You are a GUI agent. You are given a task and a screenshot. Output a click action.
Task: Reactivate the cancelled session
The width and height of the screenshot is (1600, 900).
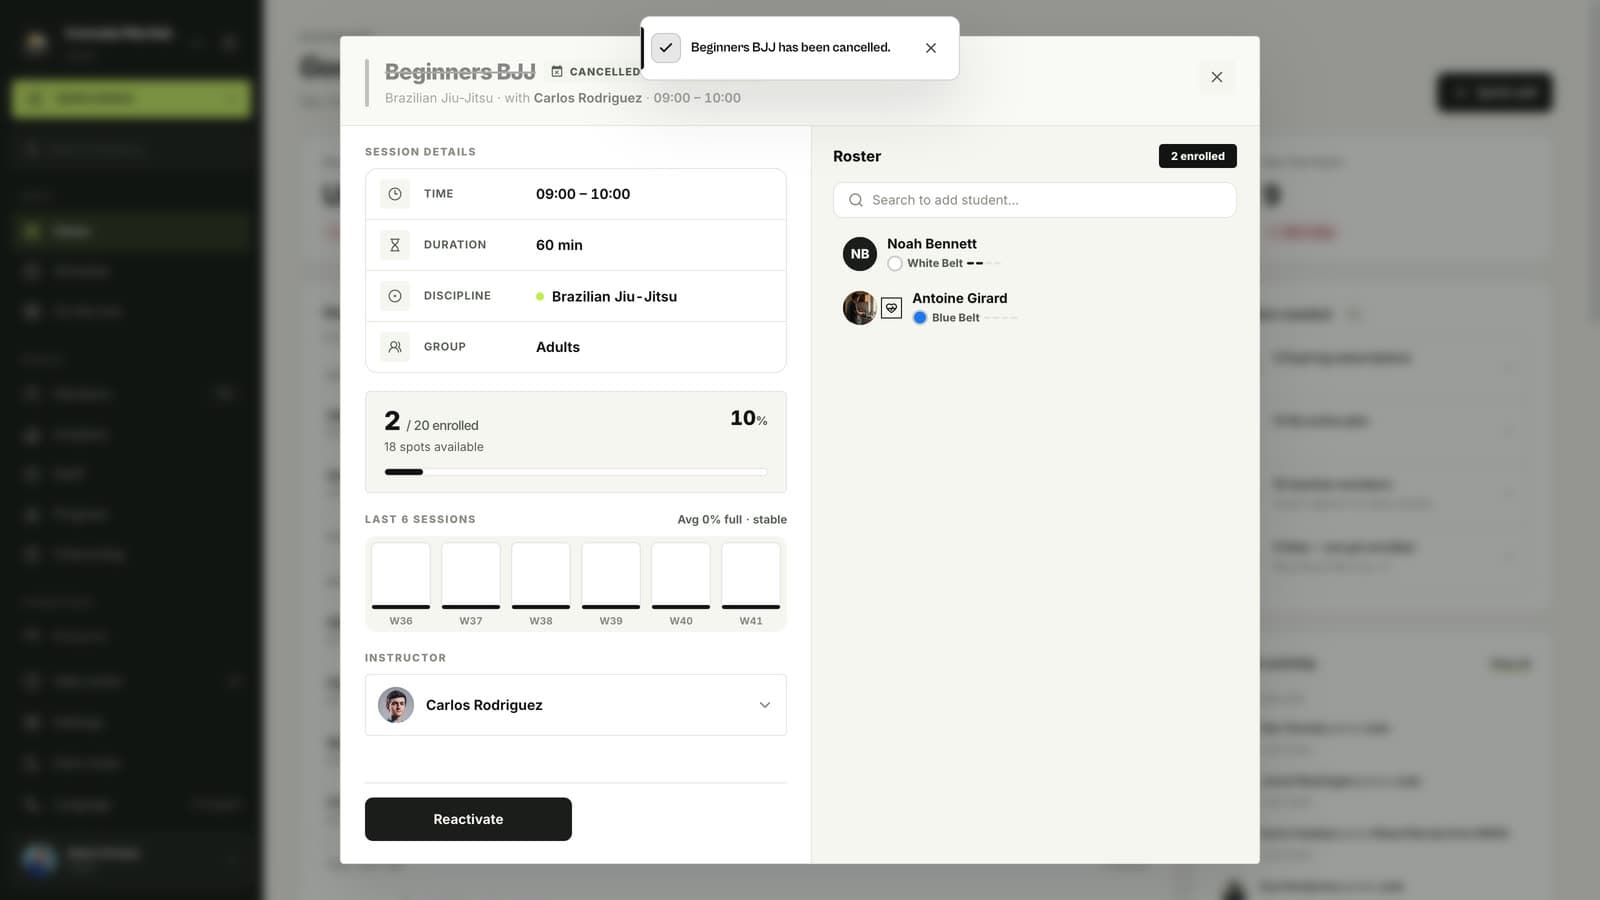pos(468,819)
